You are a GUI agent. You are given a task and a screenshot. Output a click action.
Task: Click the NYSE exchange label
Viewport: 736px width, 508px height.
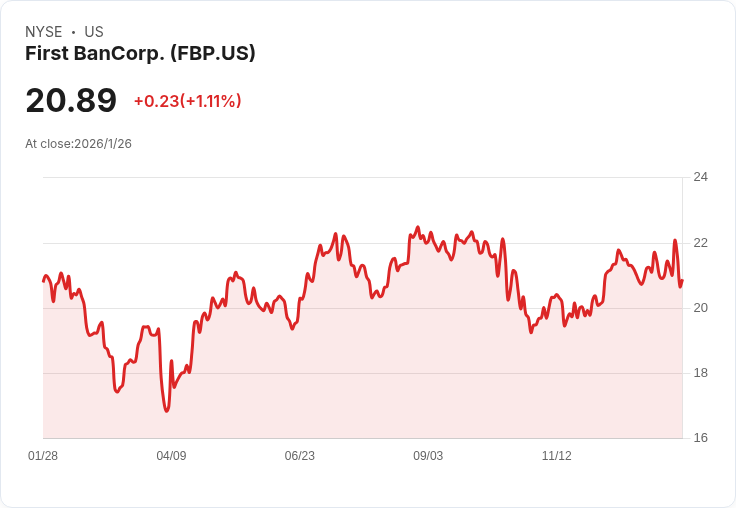pyautogui.click(x=44, y=32)
